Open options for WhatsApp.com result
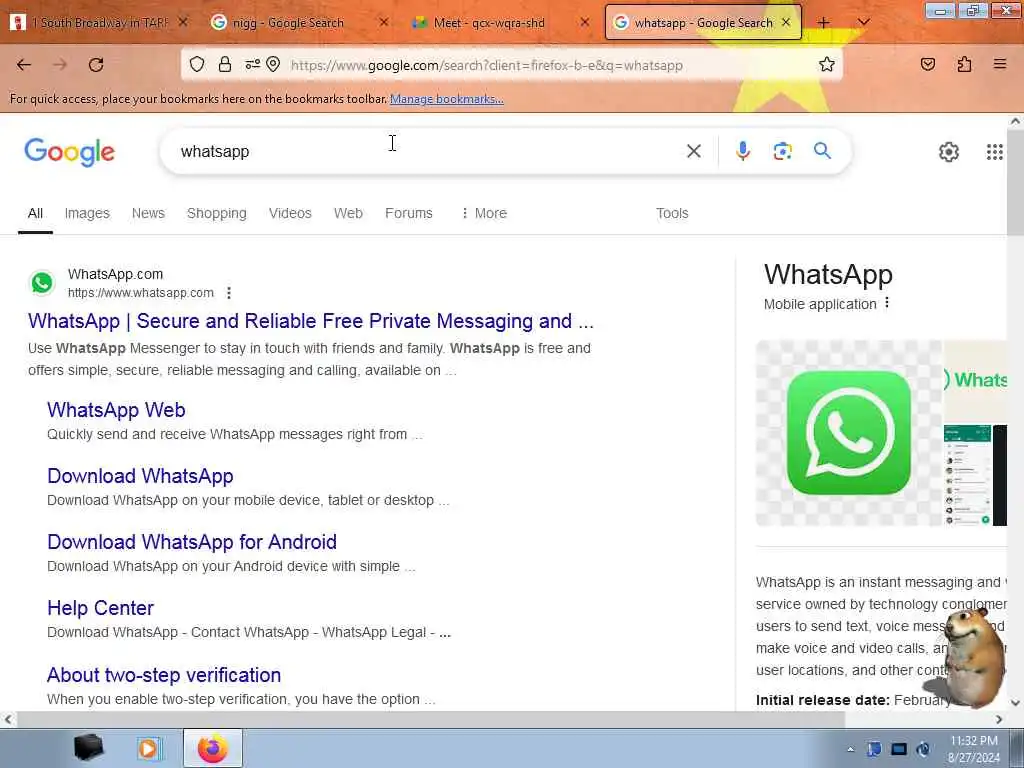The width and height of the screenshot is (1024, 768). point(229,293)
